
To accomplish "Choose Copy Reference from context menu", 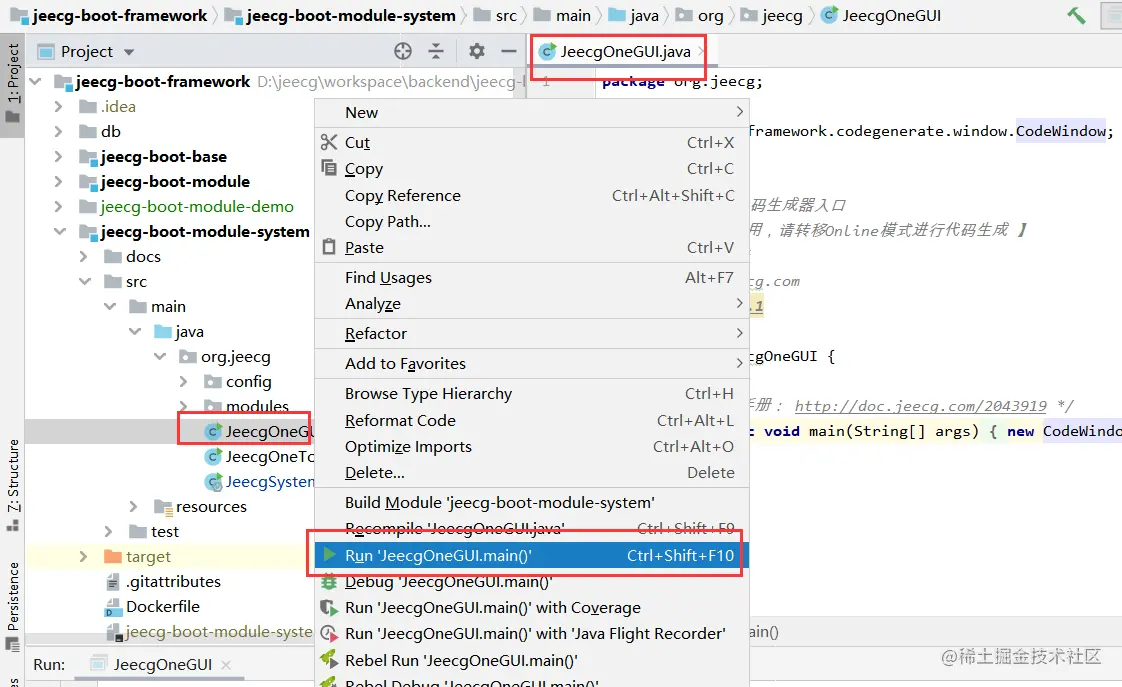I will click(532, 195).
